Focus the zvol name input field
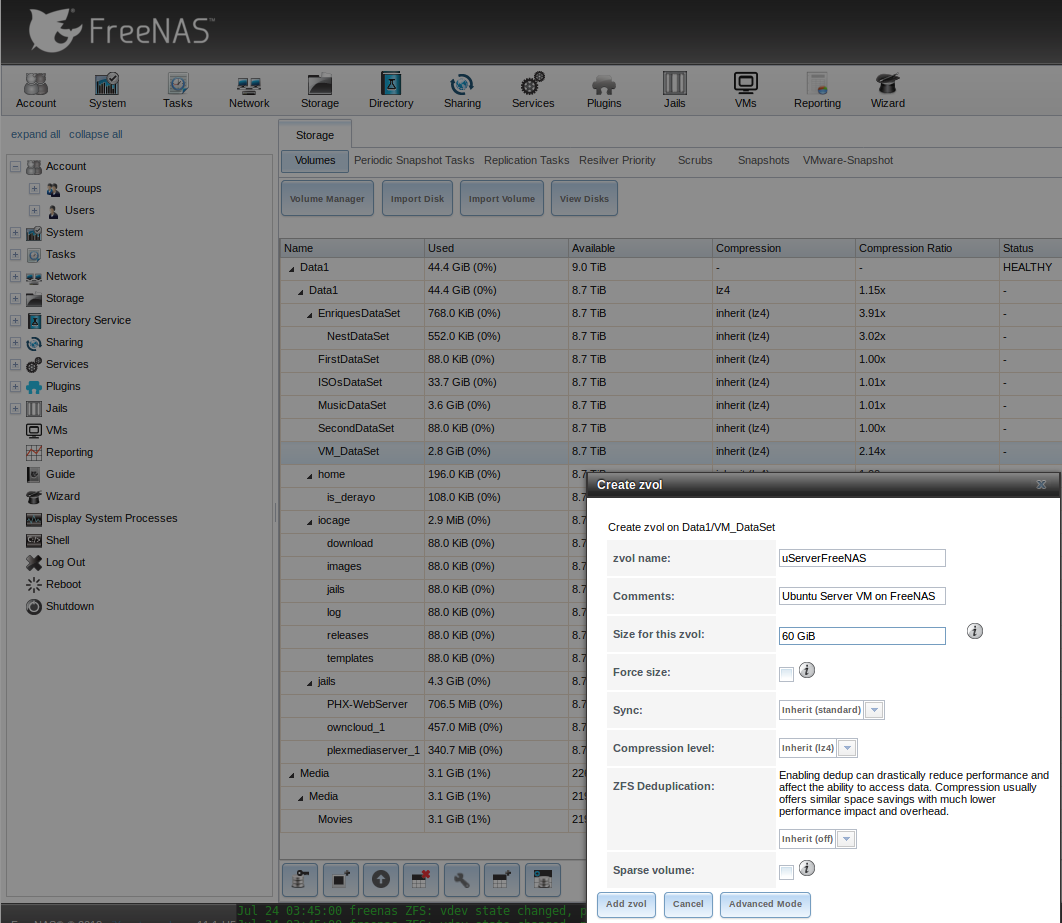Screen dimensions: 1062x923 [862, 558]
